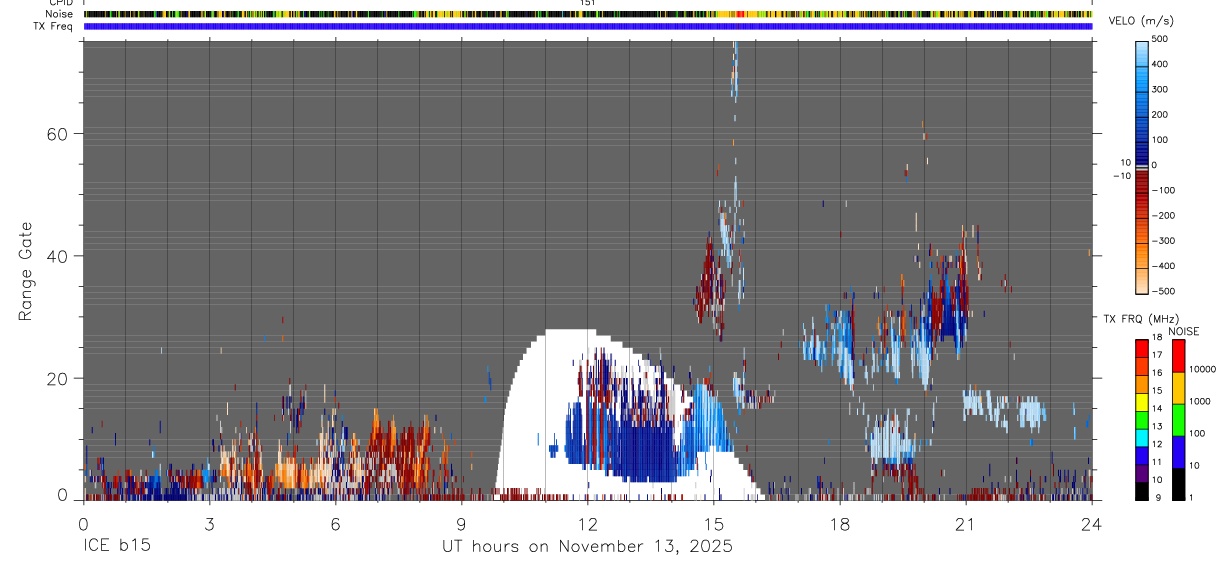This screenshot has height=567, width=1228.
Task: Click the NOISE legend title
Action: 1183,331
